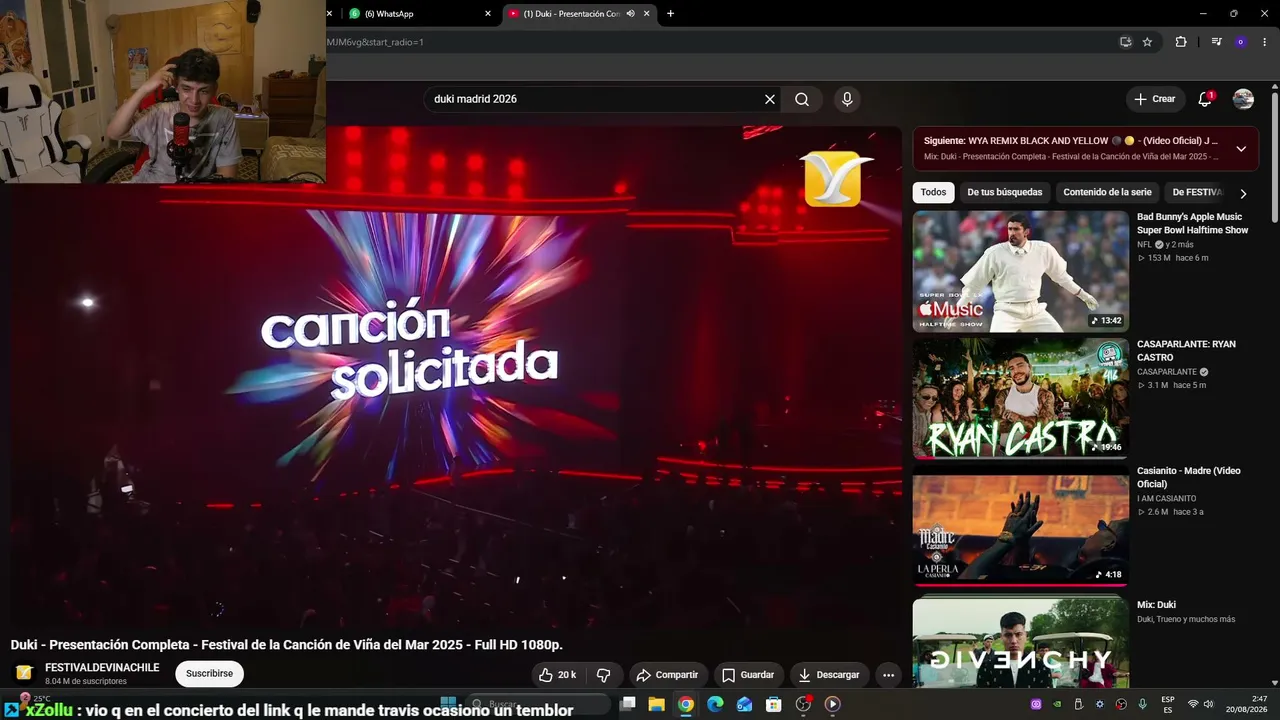Open the YouTube account avatar menu

[1243, 99]
